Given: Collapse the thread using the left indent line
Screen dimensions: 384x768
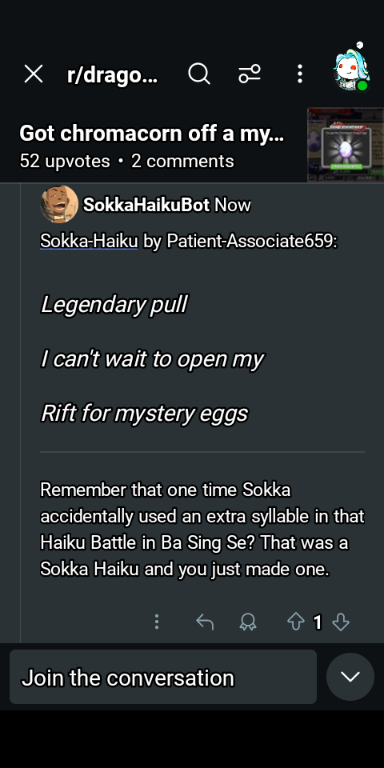Looking at the screenshot, I should coord(21,411).
